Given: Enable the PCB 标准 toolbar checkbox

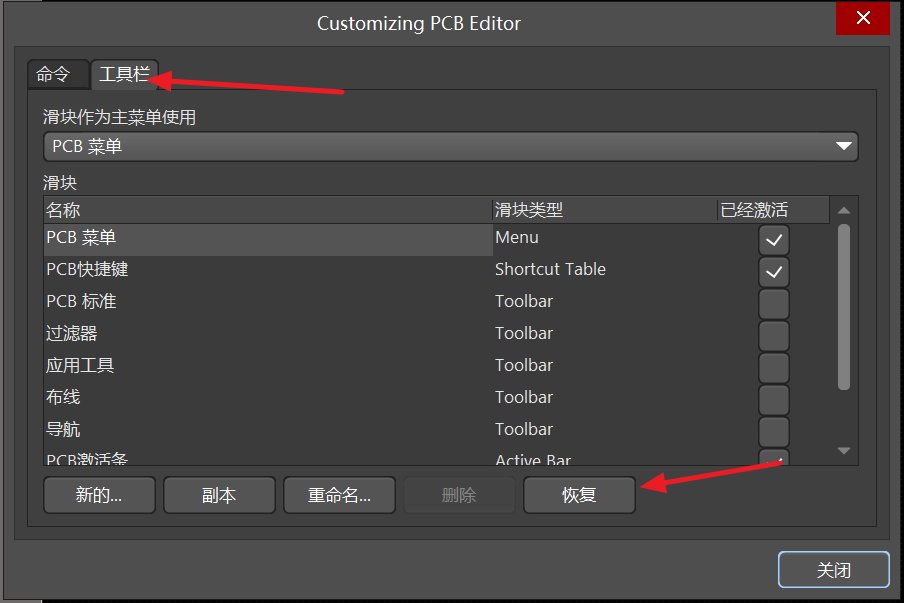Looking at the screenshot, I should click(774, 304).
